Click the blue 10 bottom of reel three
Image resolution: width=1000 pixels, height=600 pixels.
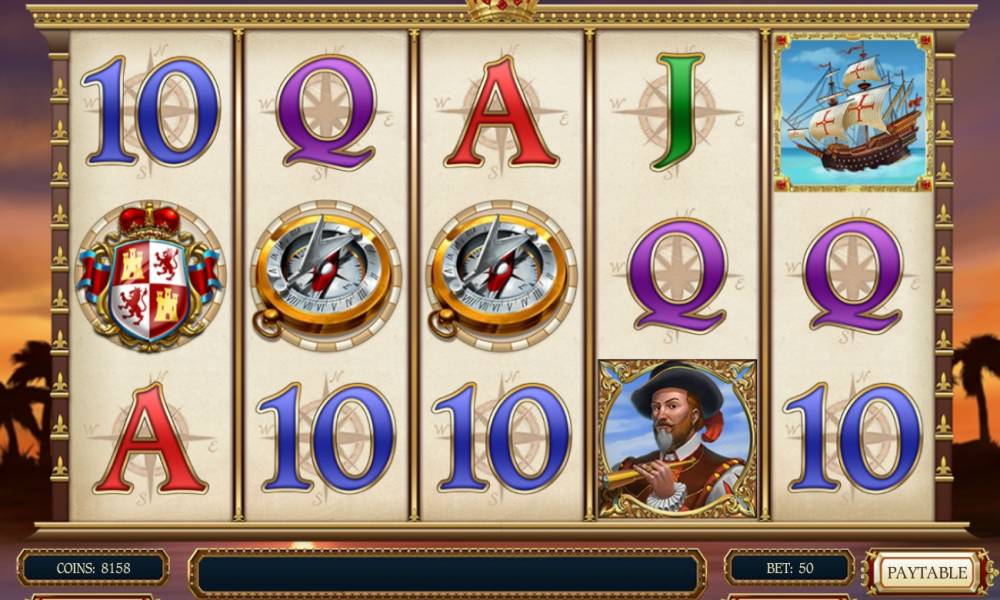501,439
